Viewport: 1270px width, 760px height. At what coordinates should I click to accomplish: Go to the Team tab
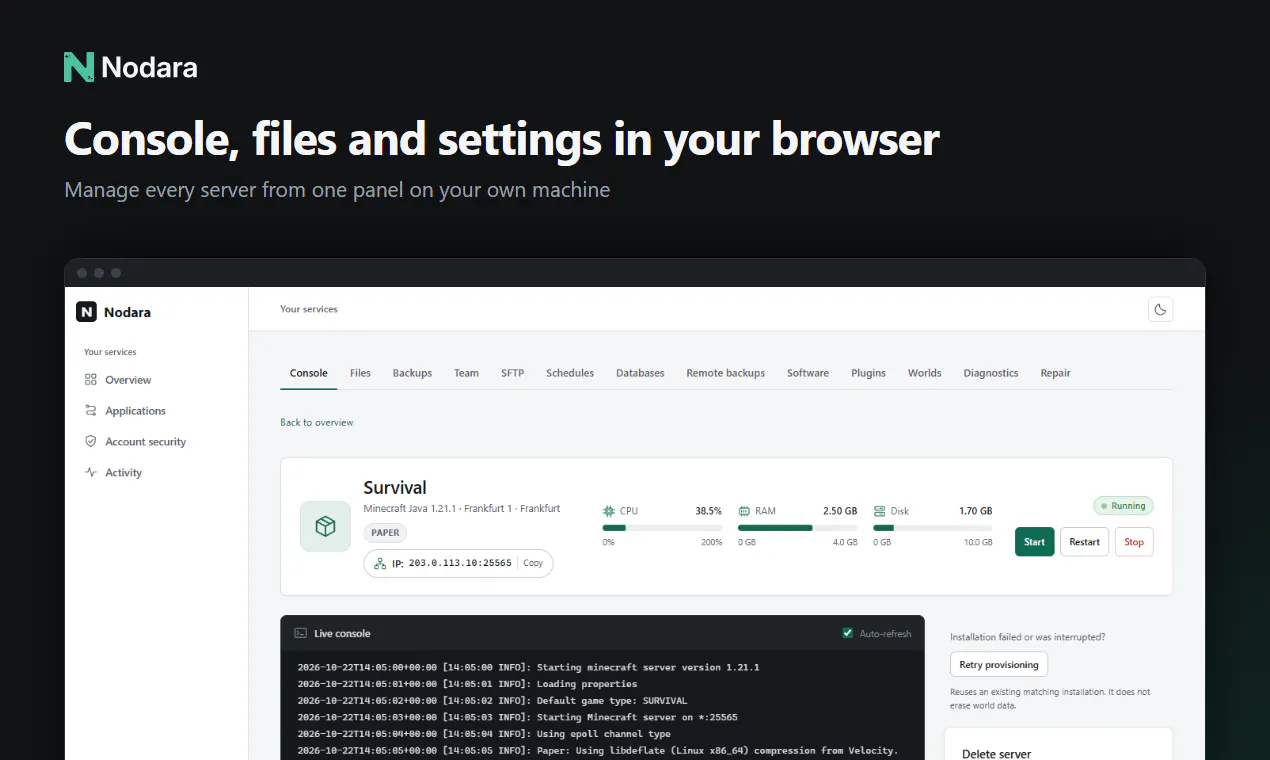[x=466, y=373]
